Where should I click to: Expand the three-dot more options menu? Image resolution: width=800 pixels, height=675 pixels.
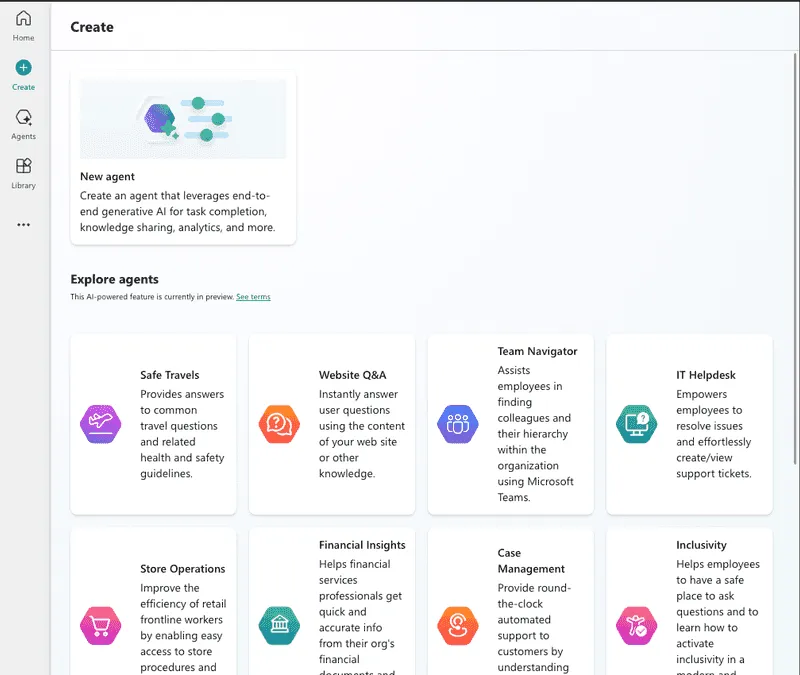[x=23, y=224]
